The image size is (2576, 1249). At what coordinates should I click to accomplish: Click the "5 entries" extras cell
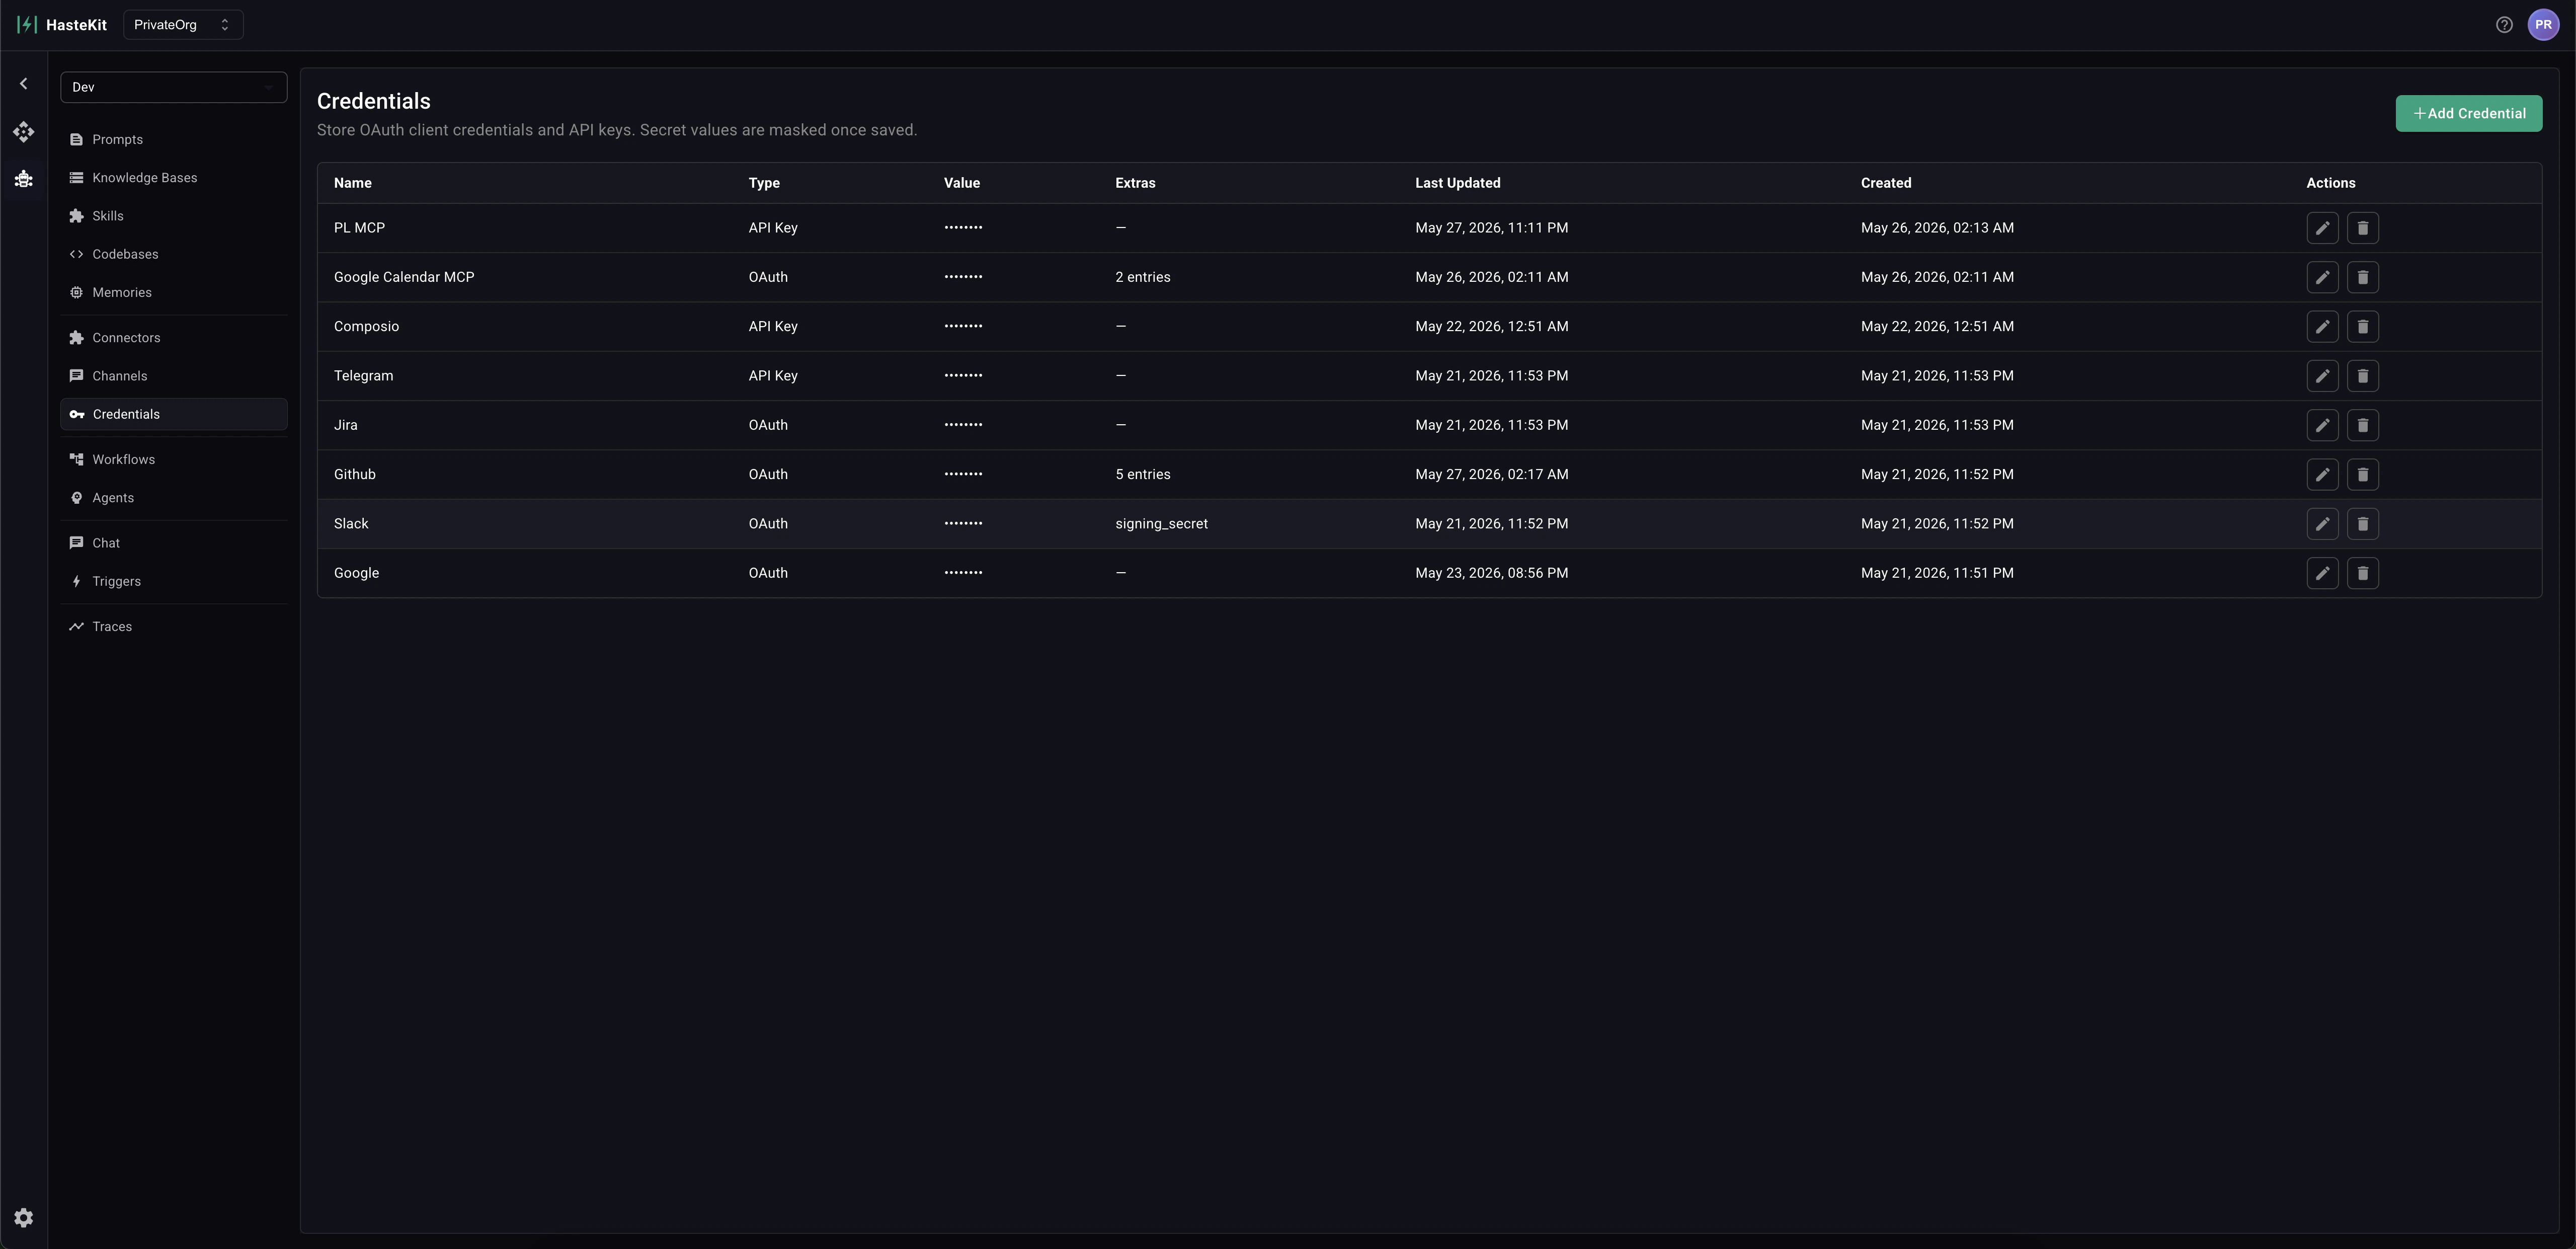pyautogui.click(x=1143, y=474)
